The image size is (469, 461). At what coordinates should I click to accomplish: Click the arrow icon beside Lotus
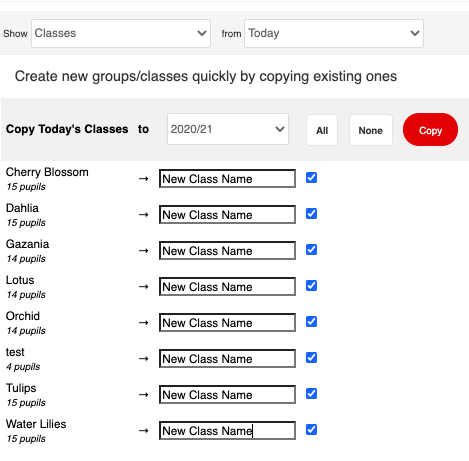144,287
